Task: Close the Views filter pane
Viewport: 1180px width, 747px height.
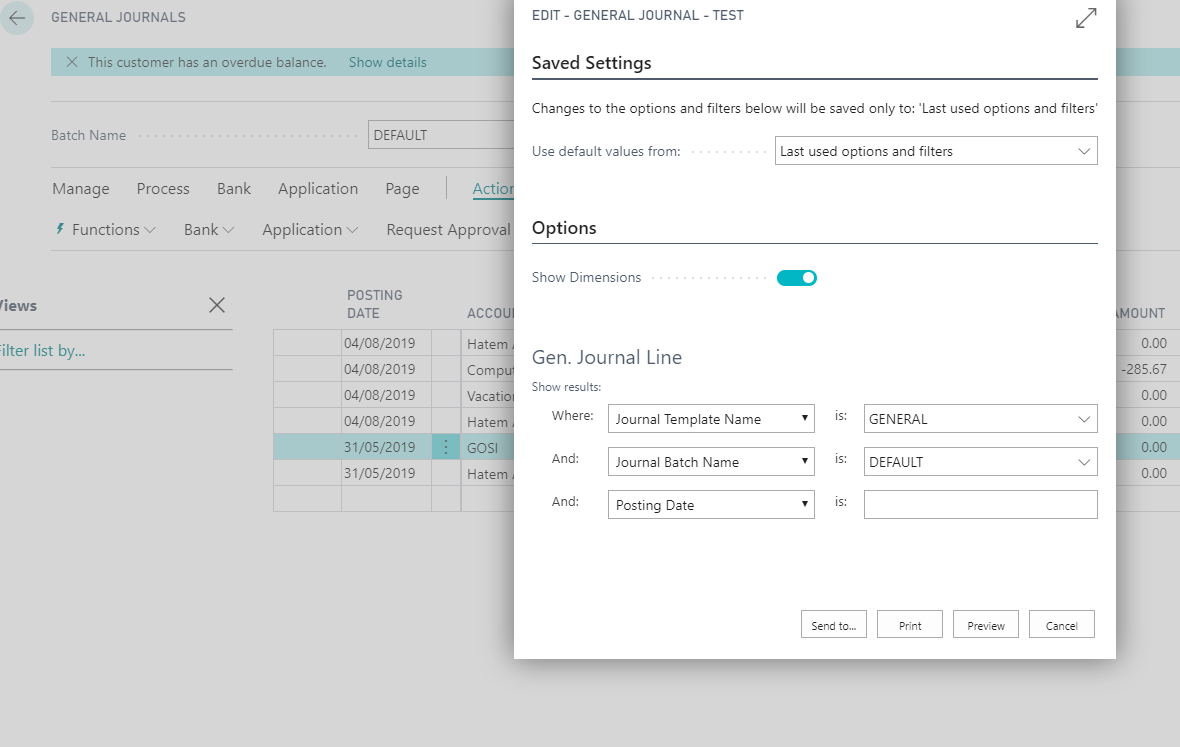Action: click(x=217, y=305)
